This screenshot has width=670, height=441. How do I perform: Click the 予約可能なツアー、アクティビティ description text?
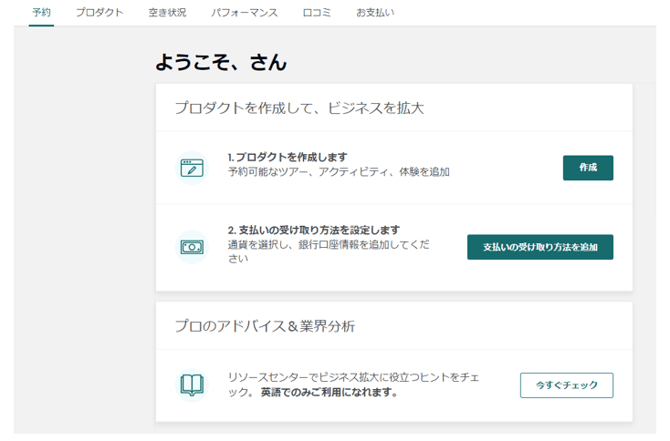[x=338, y=172]
